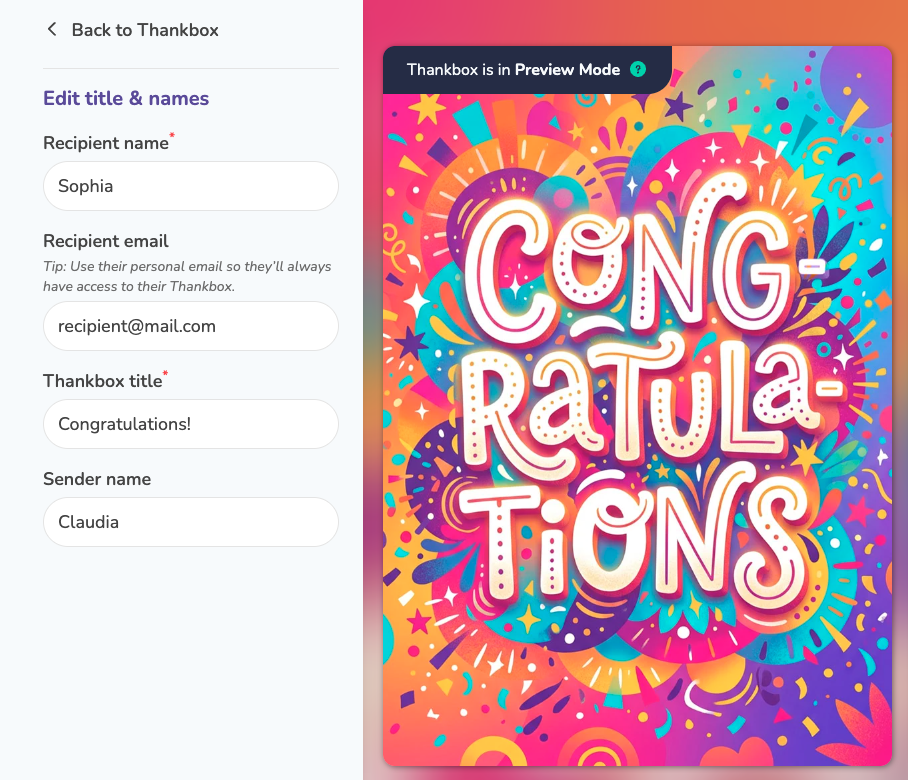Click the red asterisk beside Thankbox title
This screenshot has width=908, height=780.
165,373
